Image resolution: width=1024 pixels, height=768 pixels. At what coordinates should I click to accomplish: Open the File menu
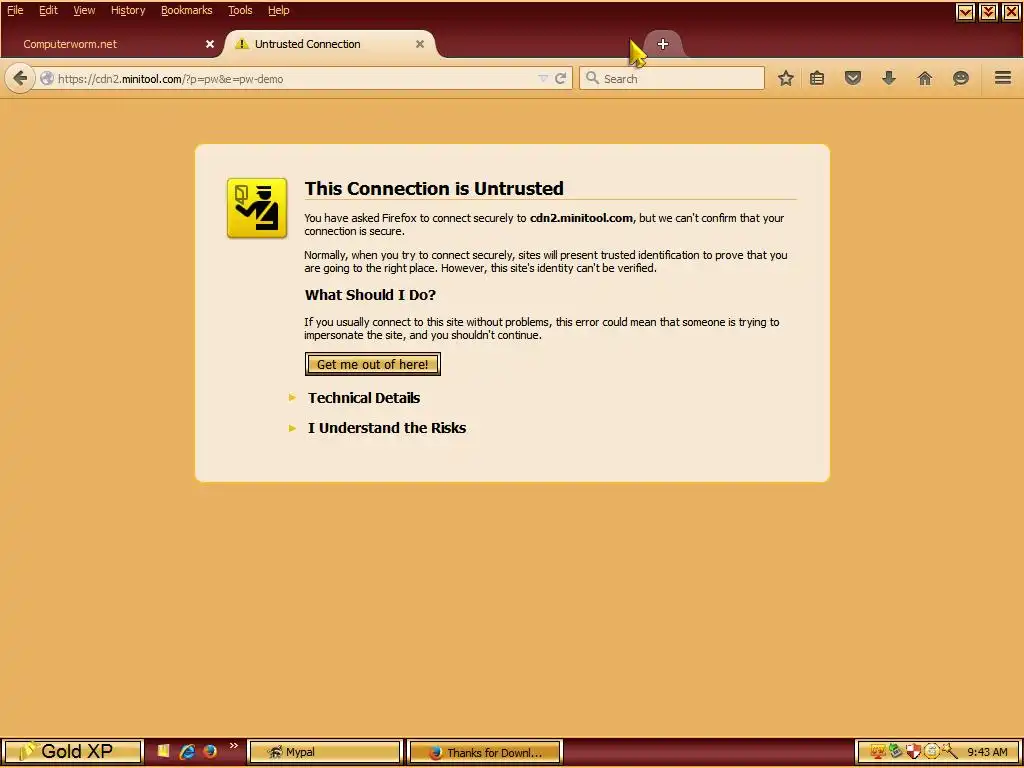click(15, 10)
